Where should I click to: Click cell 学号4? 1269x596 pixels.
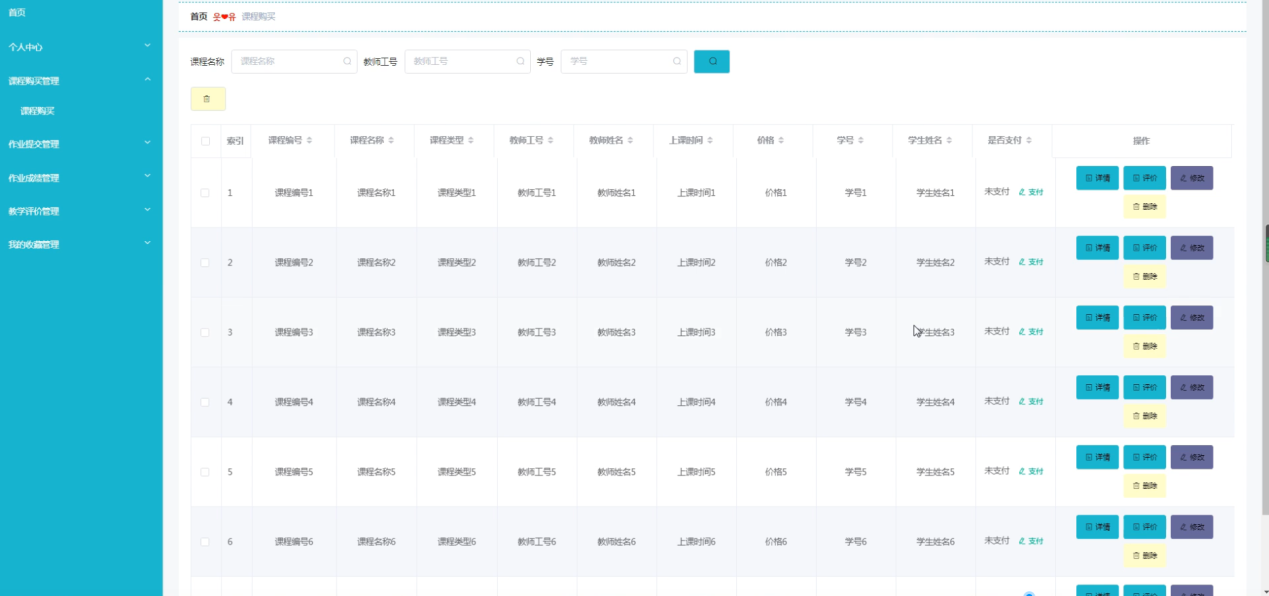point(856,402)
